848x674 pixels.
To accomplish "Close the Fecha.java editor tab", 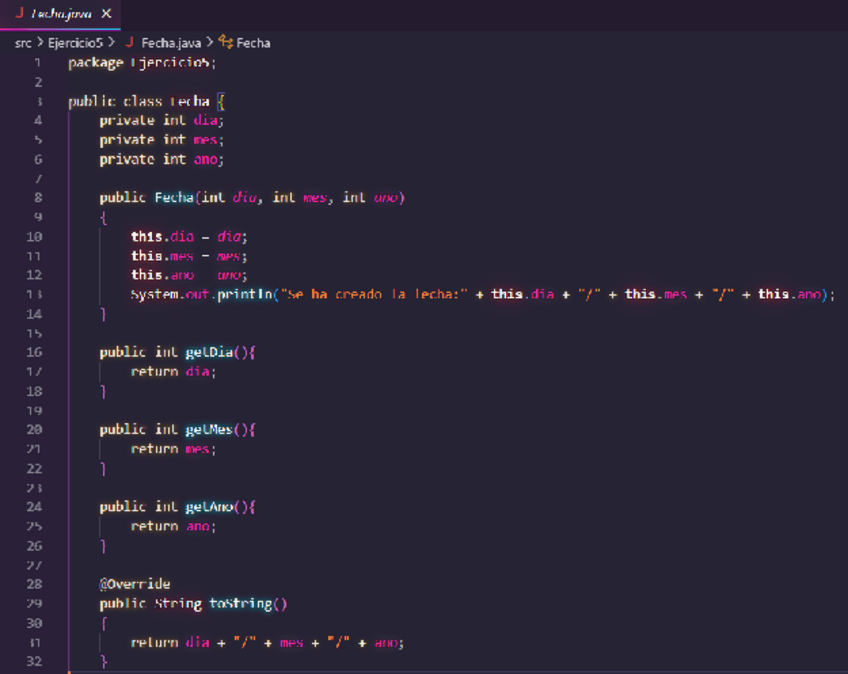I will (107, 14).
